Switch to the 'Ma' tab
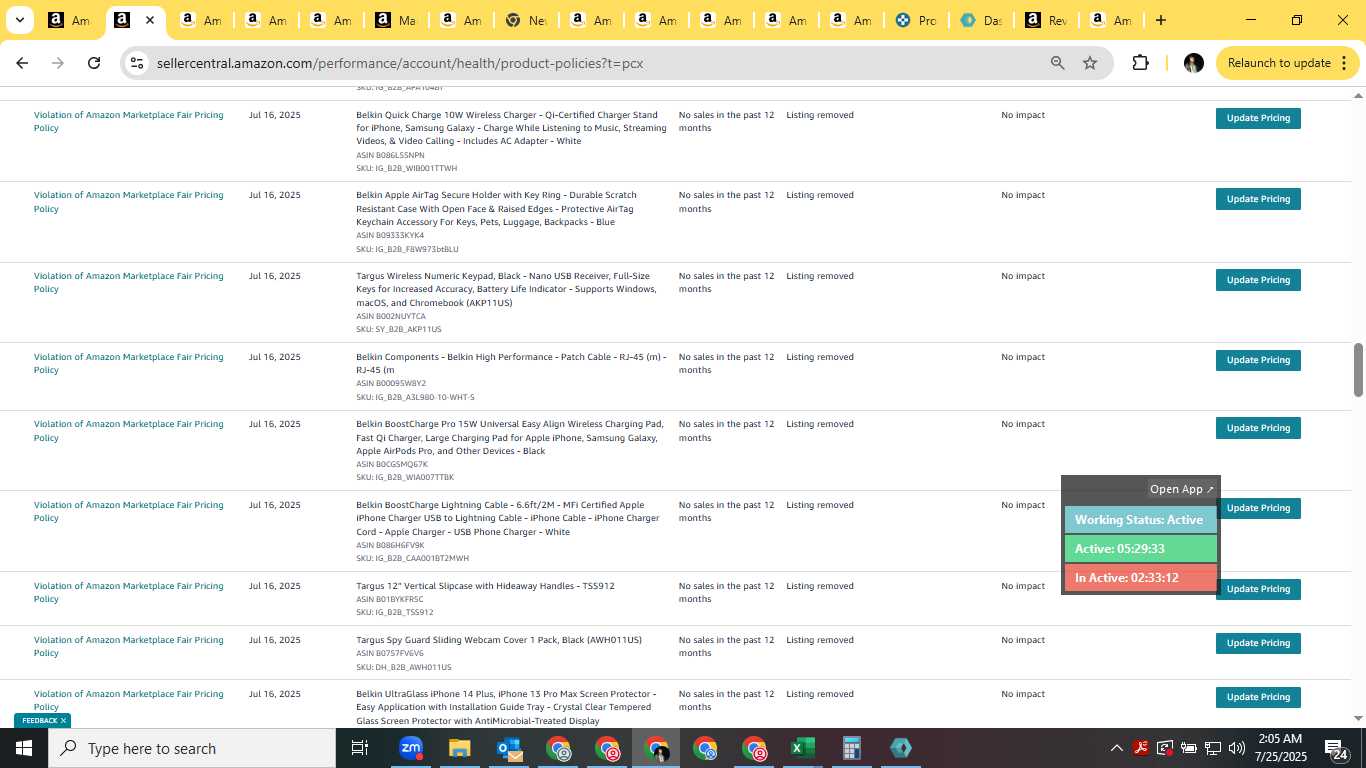The image size is (1366, 768). pos(395,20)
